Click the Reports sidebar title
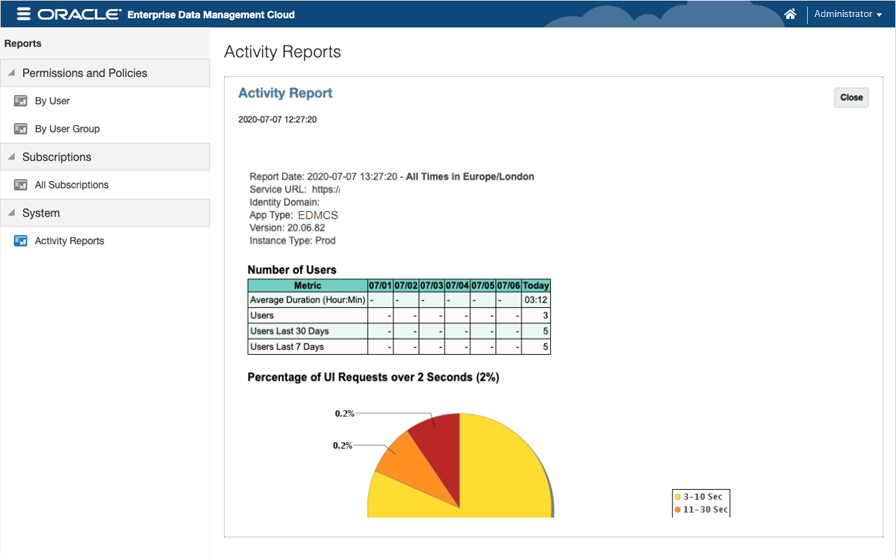This screenshot has height=557, width=896. pyautogui.click(x=23, y=43)
